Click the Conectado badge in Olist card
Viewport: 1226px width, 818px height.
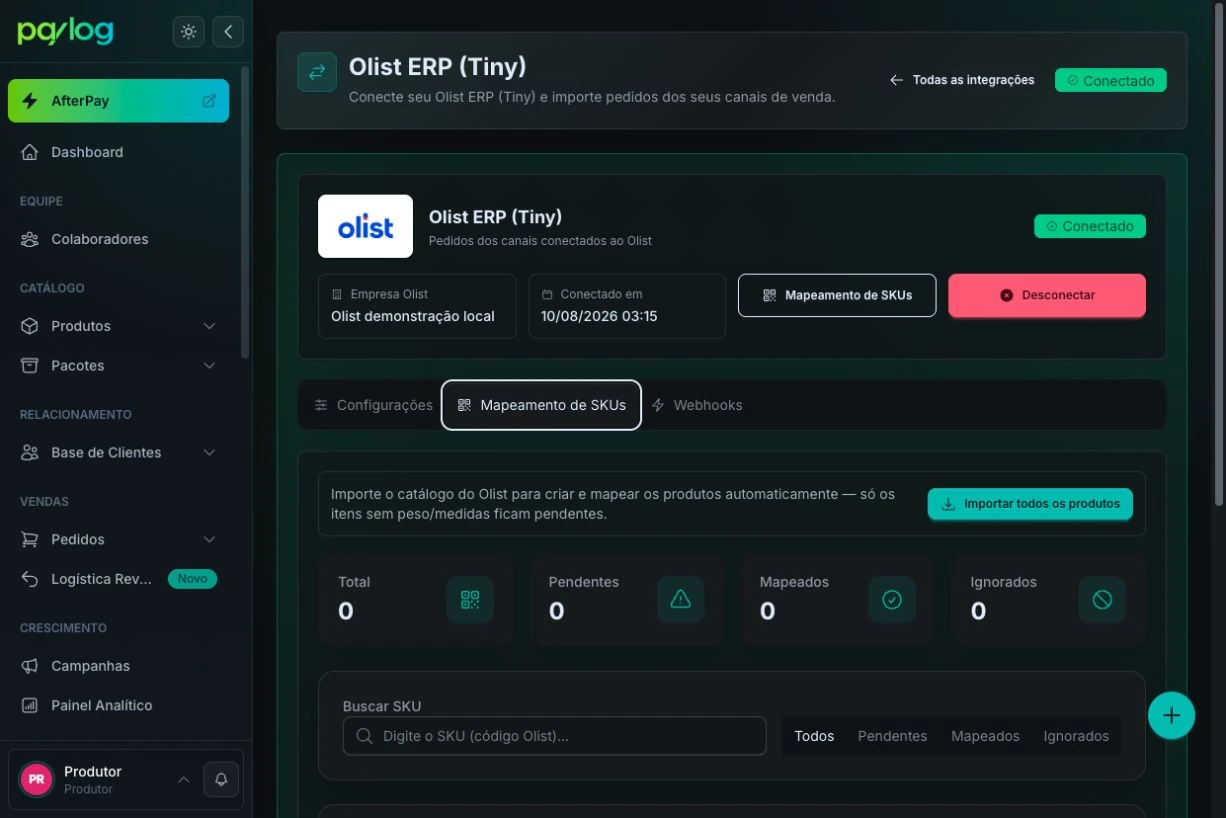[x=1090, y=227]
